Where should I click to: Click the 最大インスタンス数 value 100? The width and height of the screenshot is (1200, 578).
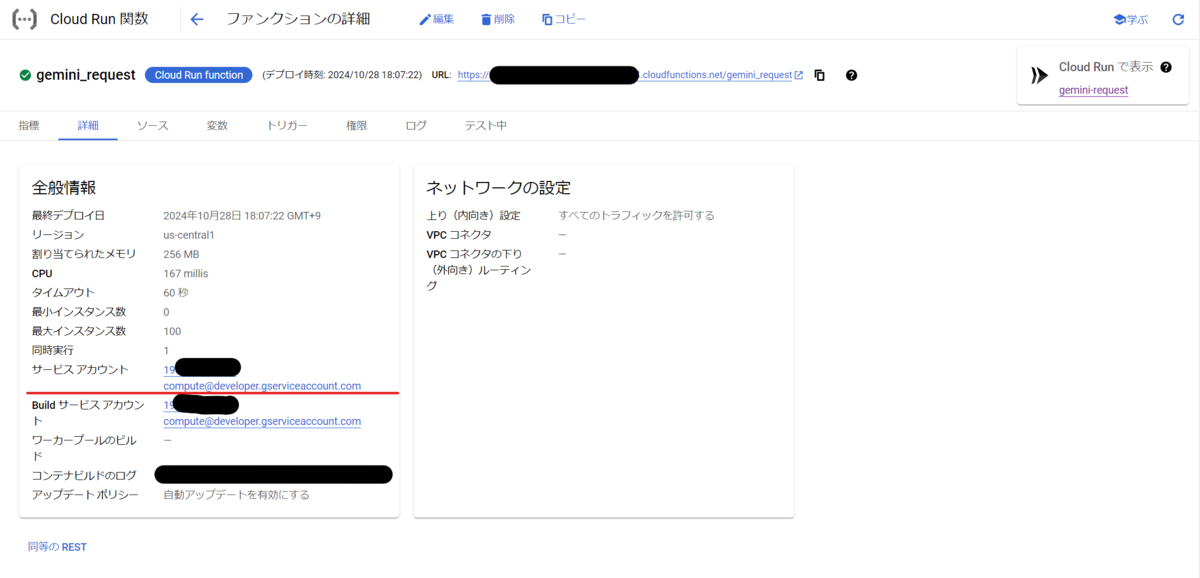pos(172,331)
